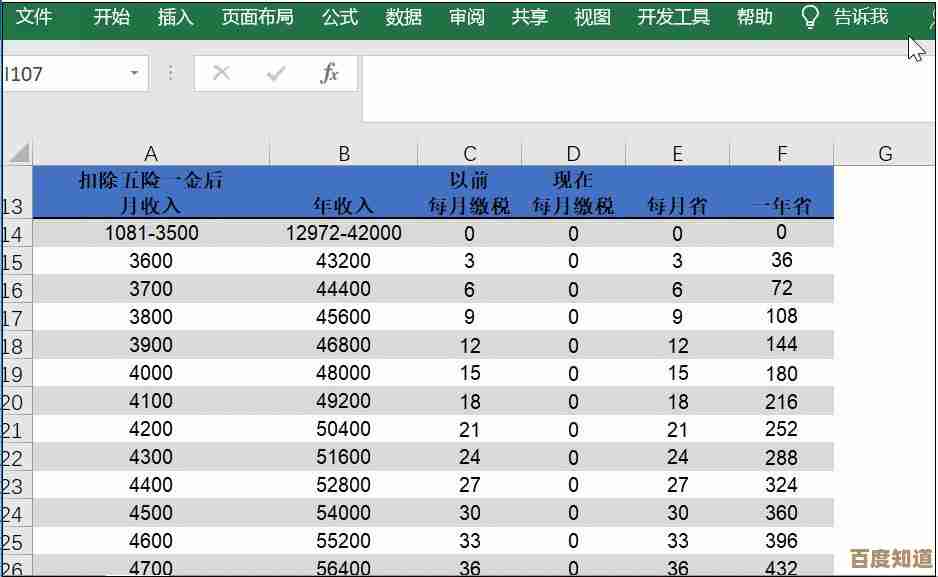Click the ellipsis separator next to Name Box

[x=170, y=73]
